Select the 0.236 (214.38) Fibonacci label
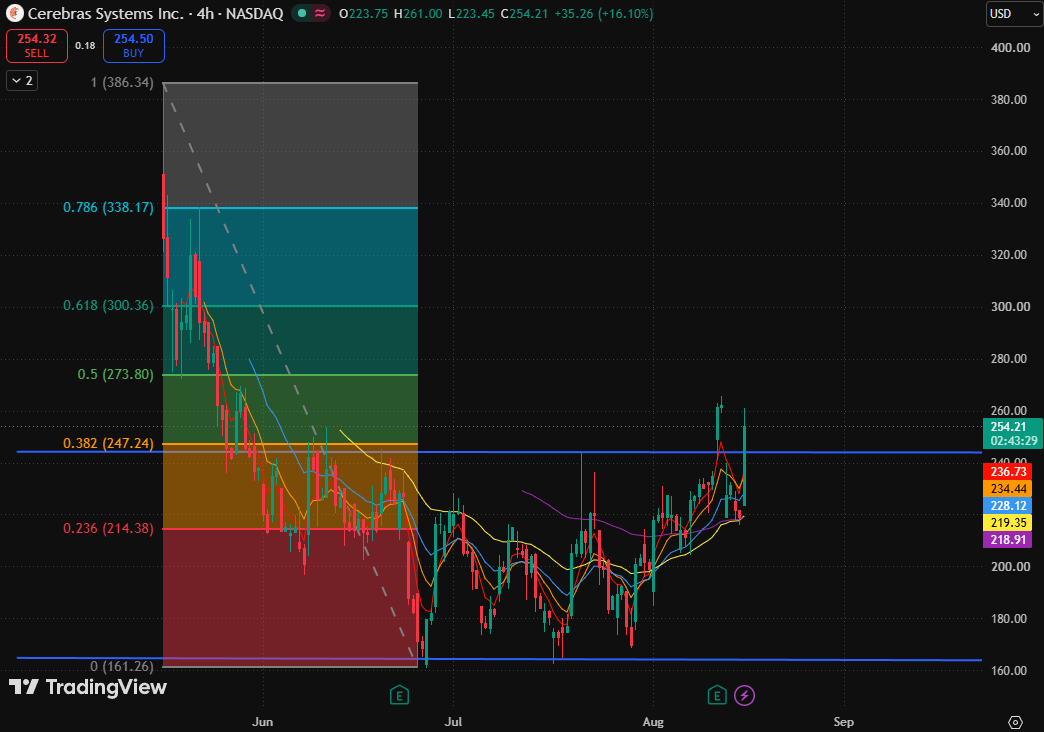 (108, 528)
